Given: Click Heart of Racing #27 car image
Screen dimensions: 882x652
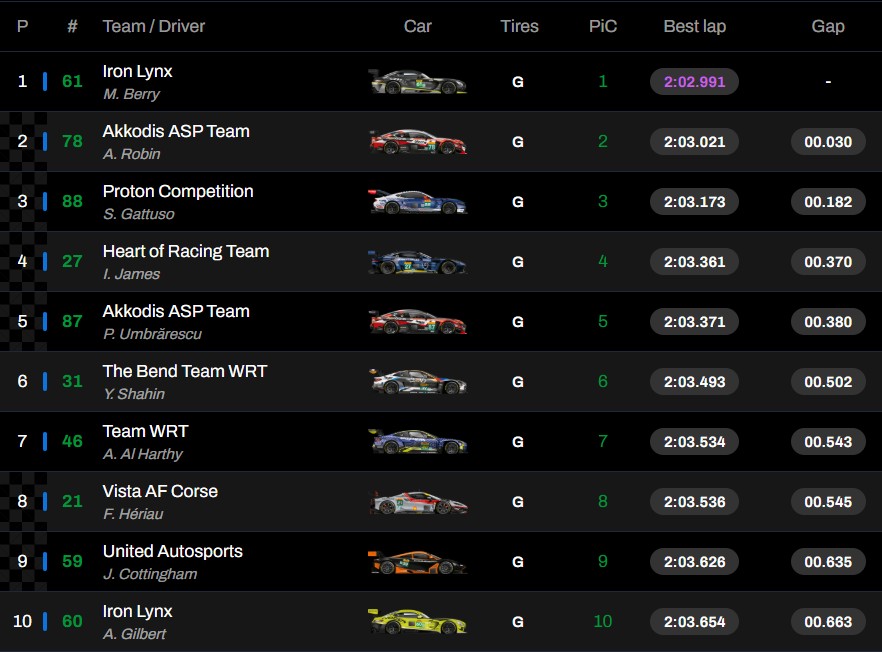Looking at the screenshot, I should (417, 262).
